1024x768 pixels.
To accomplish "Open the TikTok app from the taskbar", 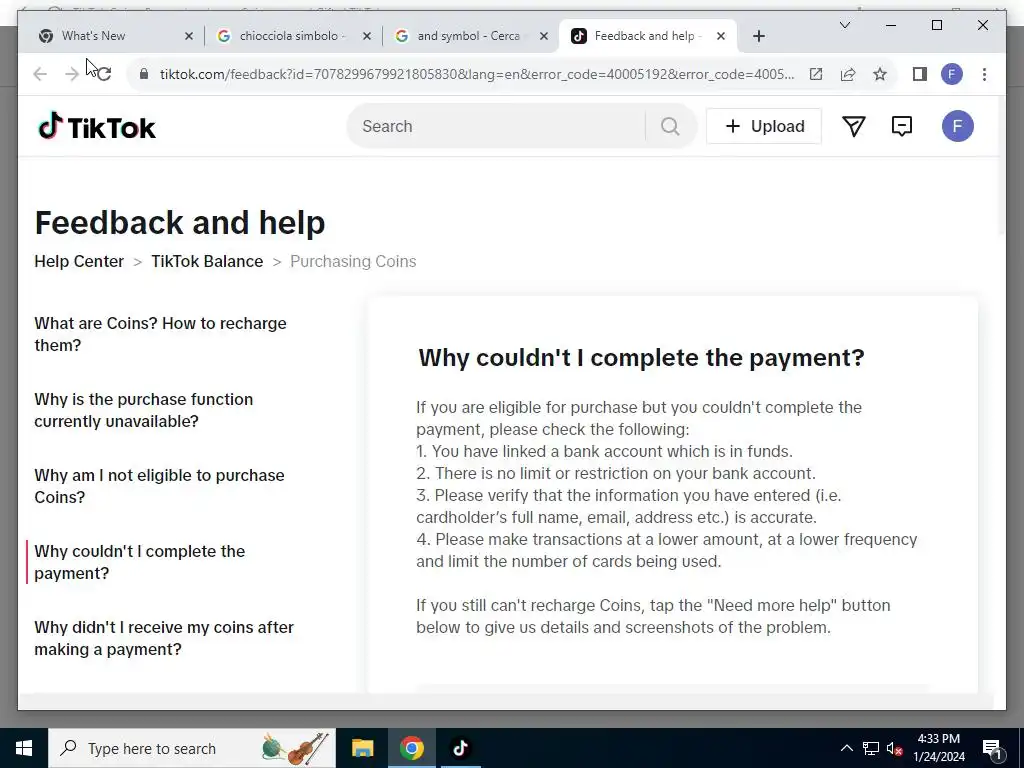I will coord(460,748).
